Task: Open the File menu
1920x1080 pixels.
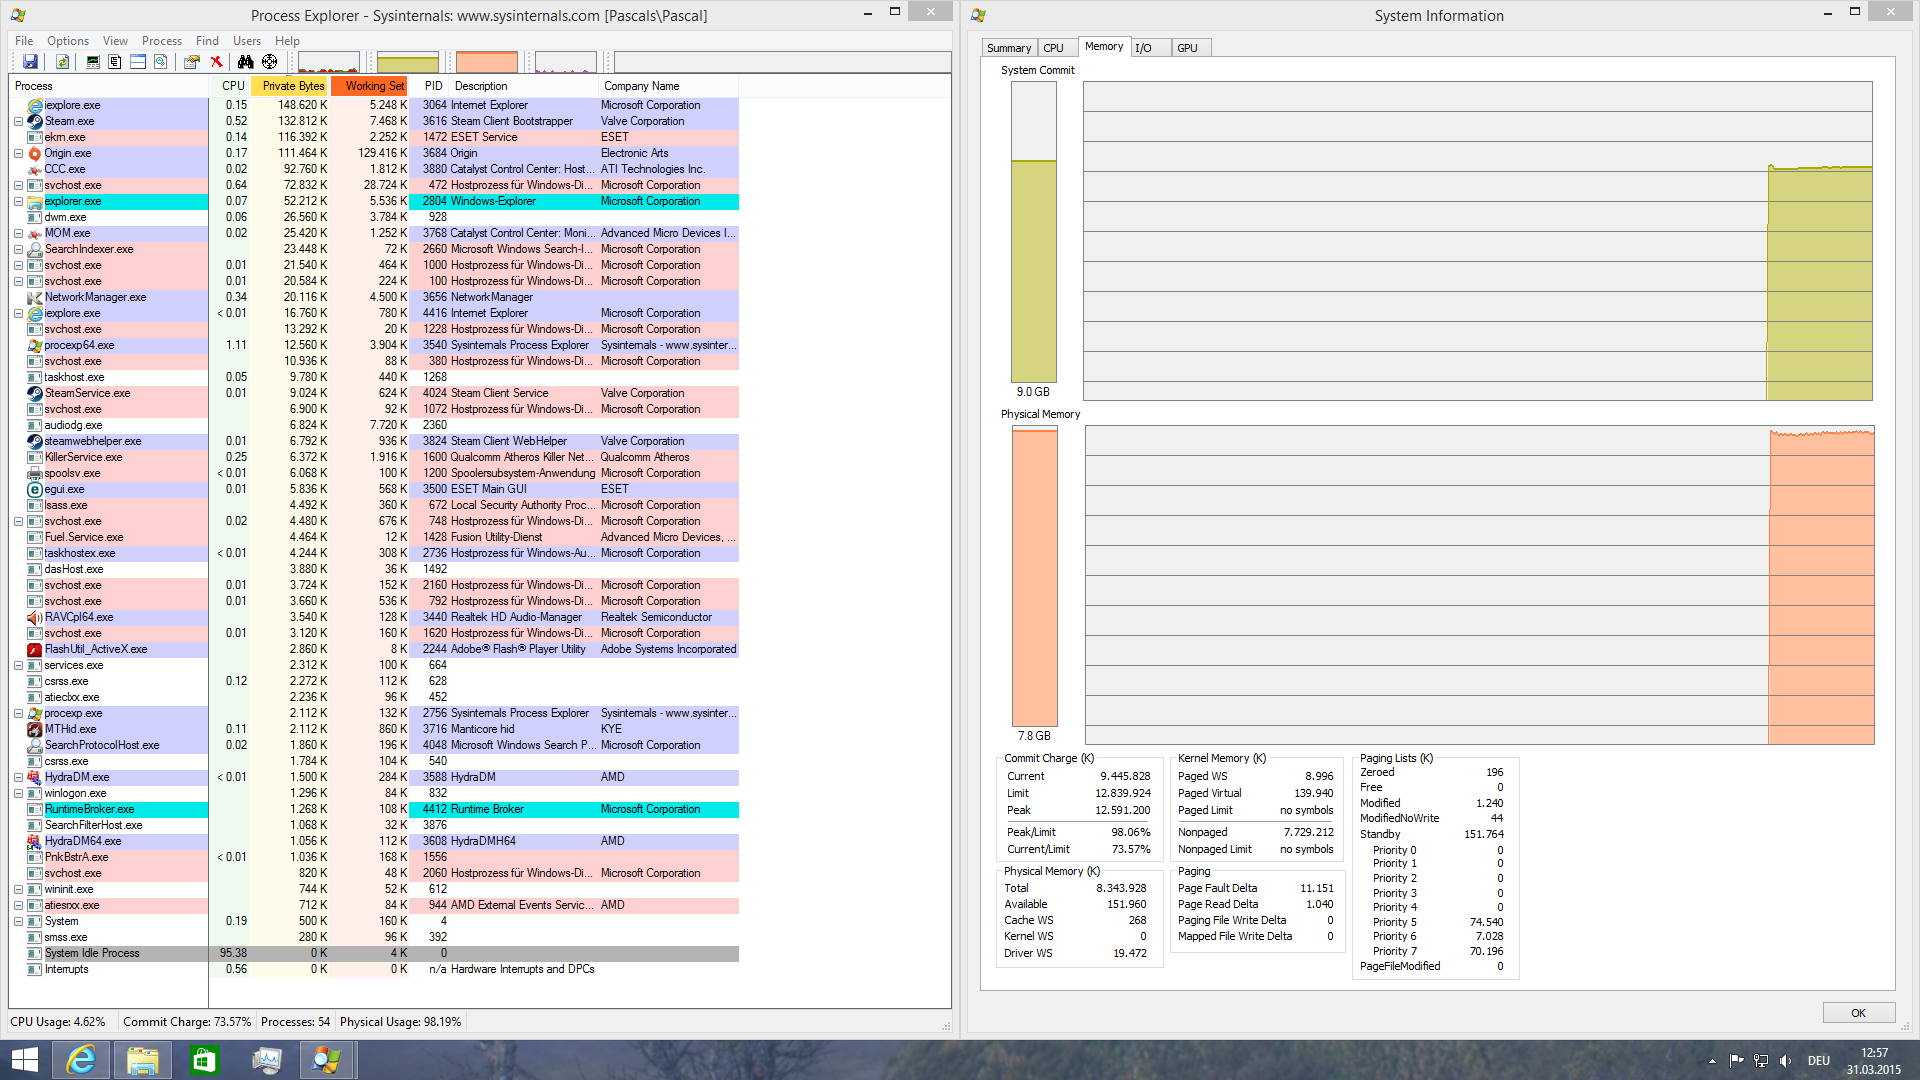Action: click(x=24, y=41)
